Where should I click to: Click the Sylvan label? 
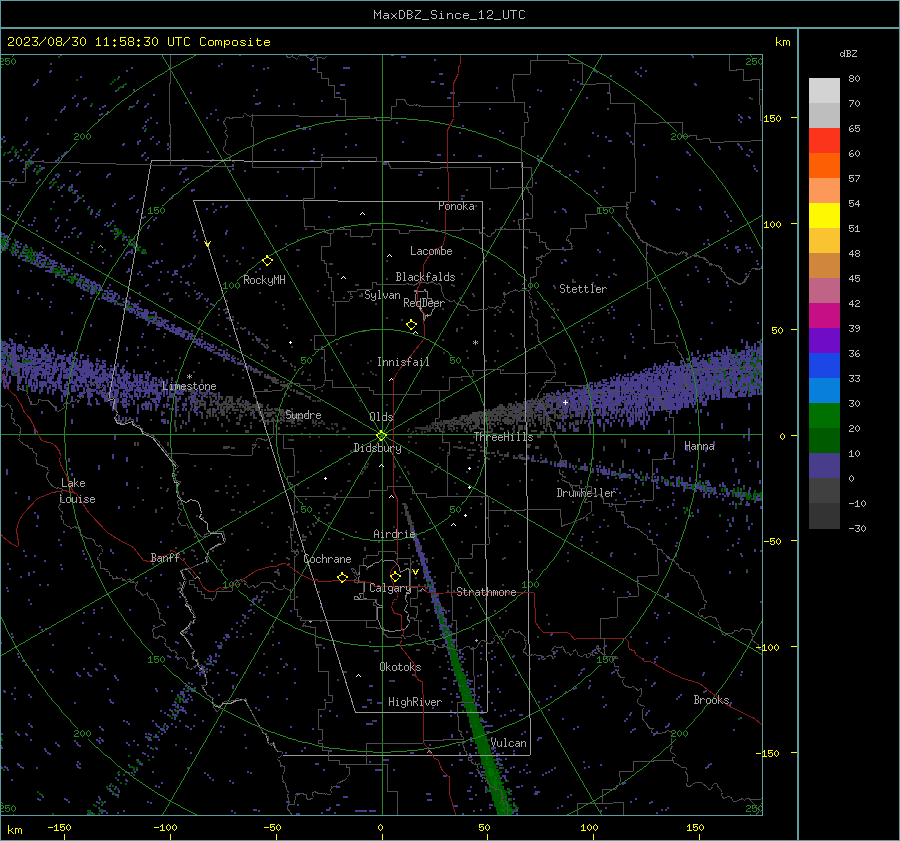click(x=382, y=295)
